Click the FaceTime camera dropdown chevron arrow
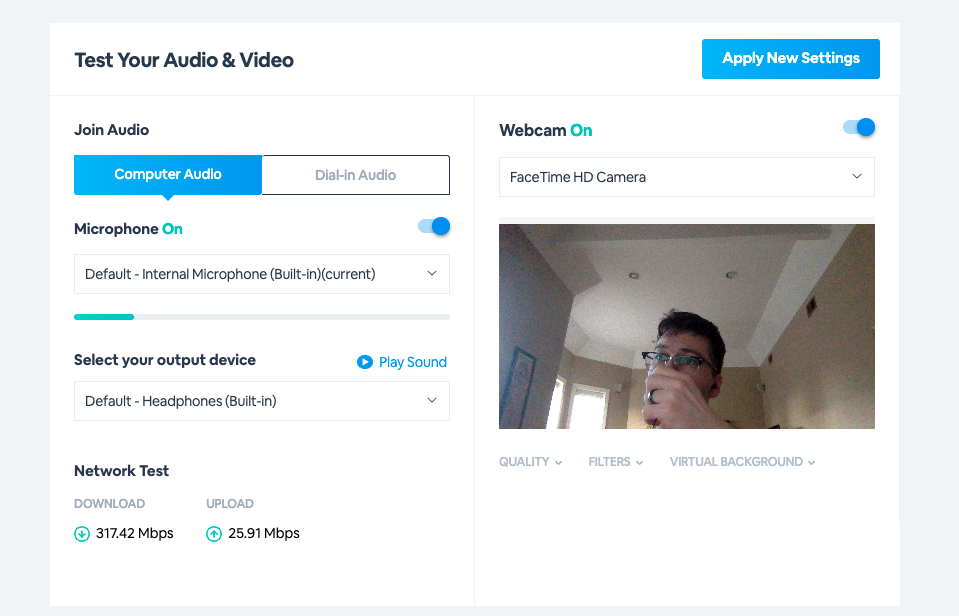This screenshot has height=616, width=959. point(856,176)
